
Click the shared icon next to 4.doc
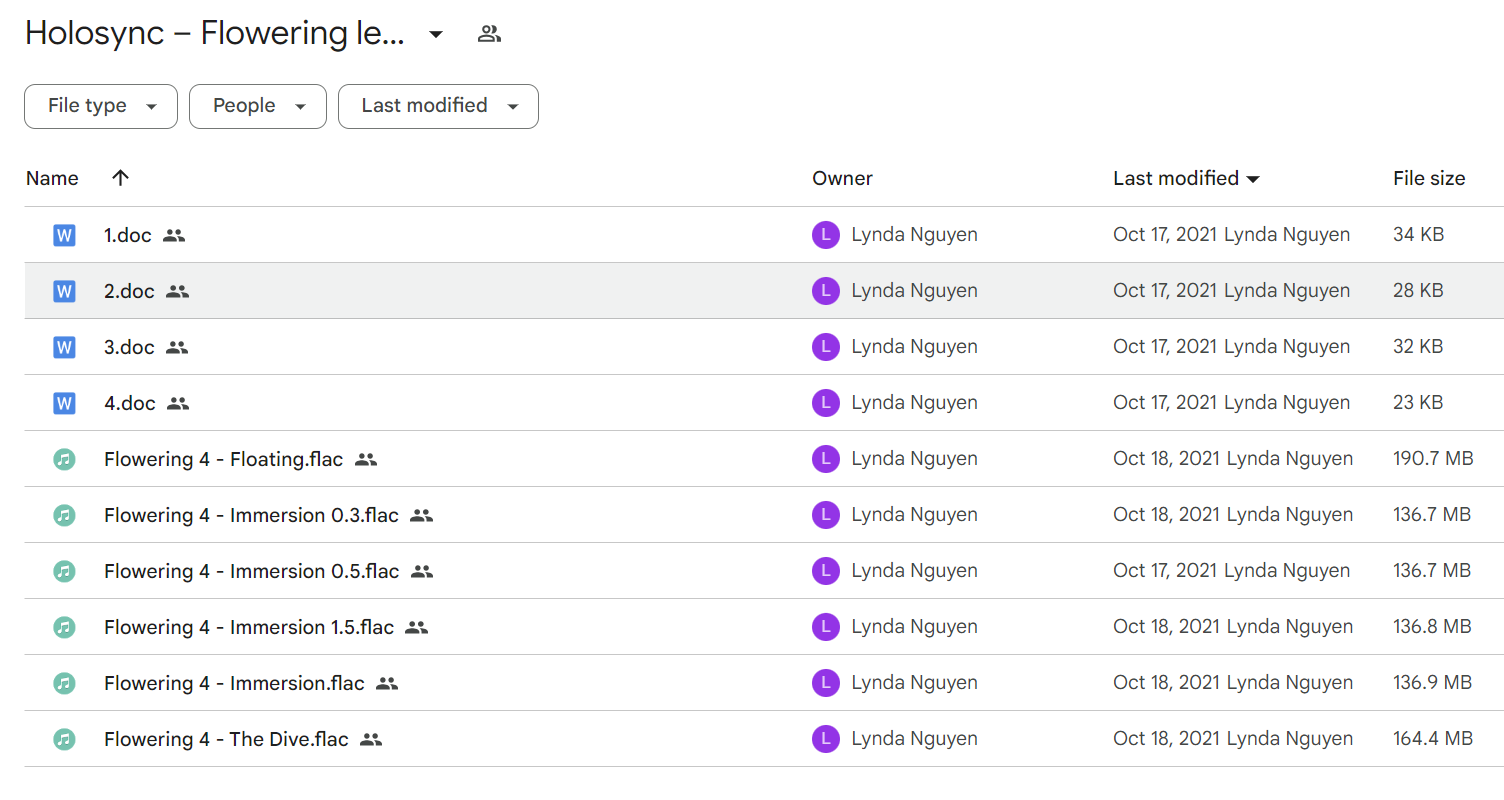pos(178,404)
